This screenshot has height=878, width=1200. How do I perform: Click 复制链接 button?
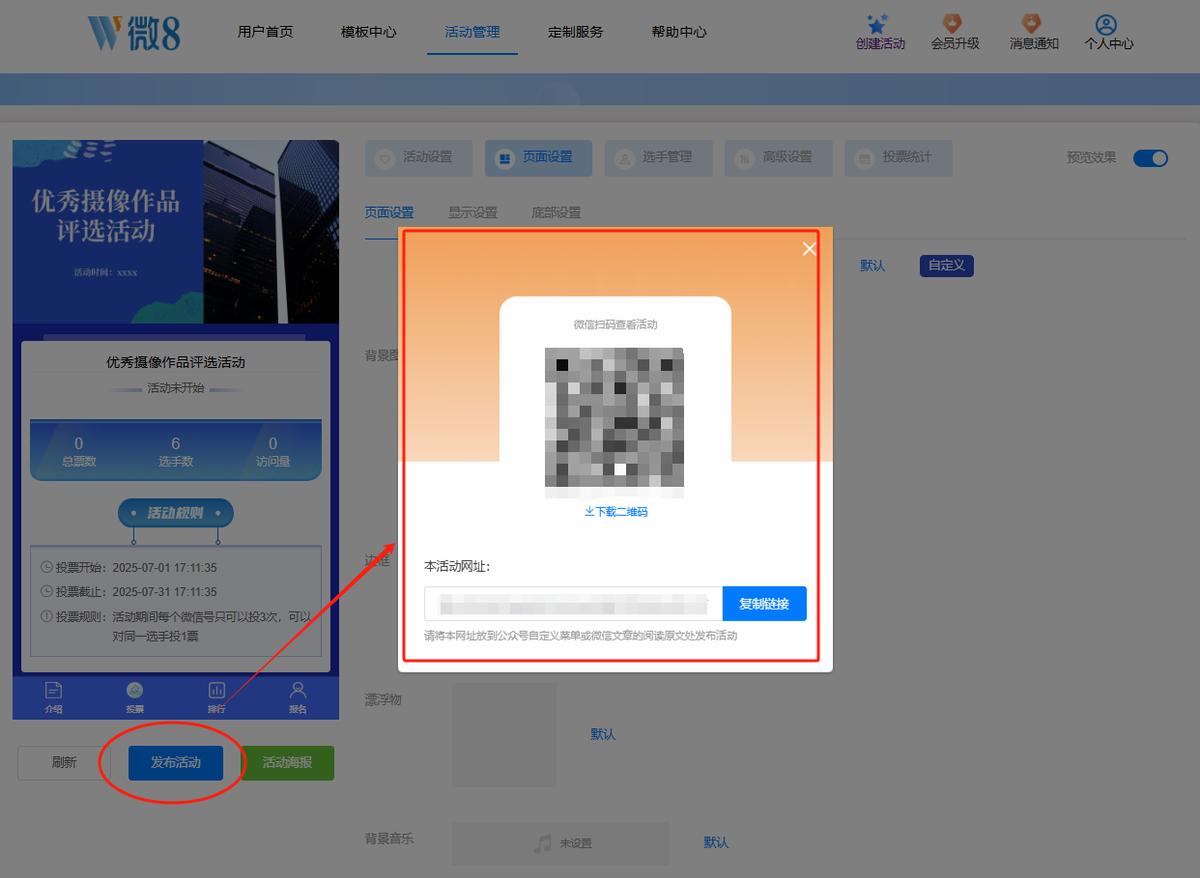pyautogui.click(x=764, y=604)
